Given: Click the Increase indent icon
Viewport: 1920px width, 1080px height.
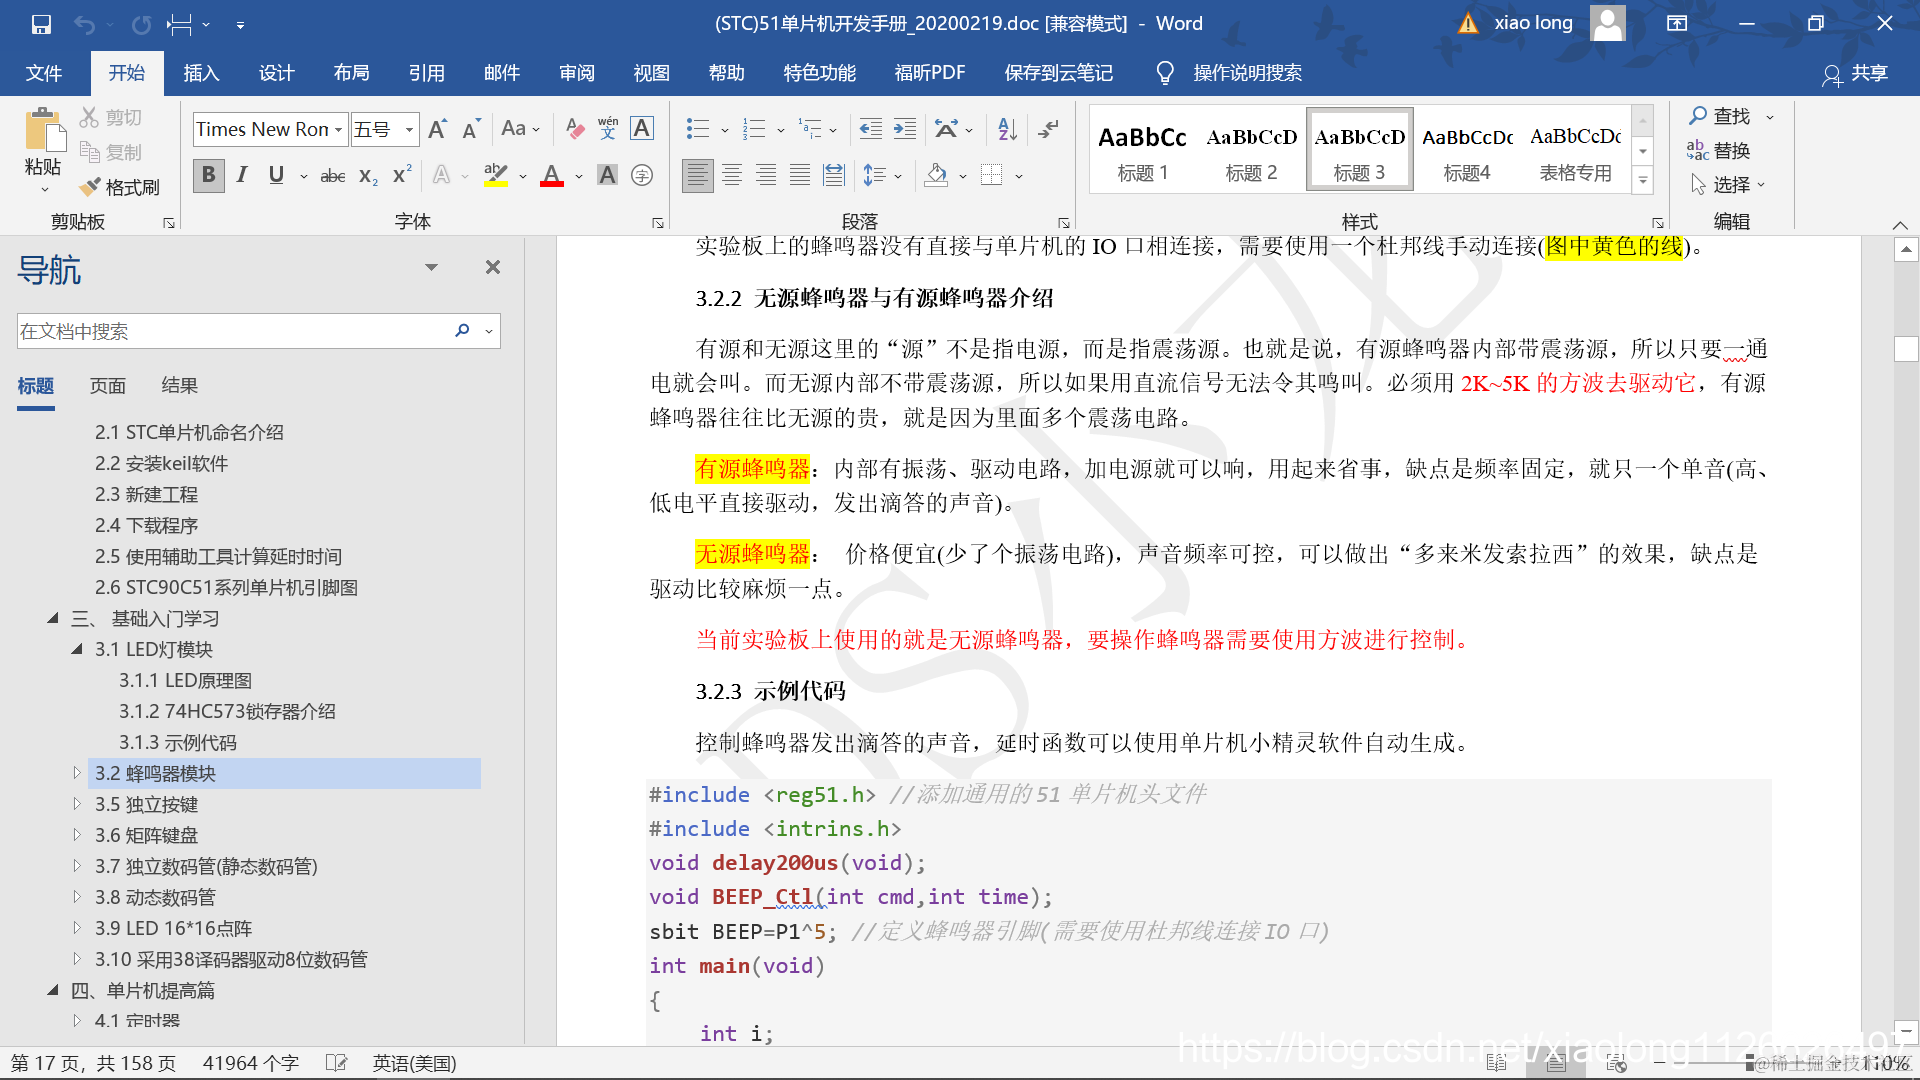Looking at the screenshot, I should click(905, 128).
